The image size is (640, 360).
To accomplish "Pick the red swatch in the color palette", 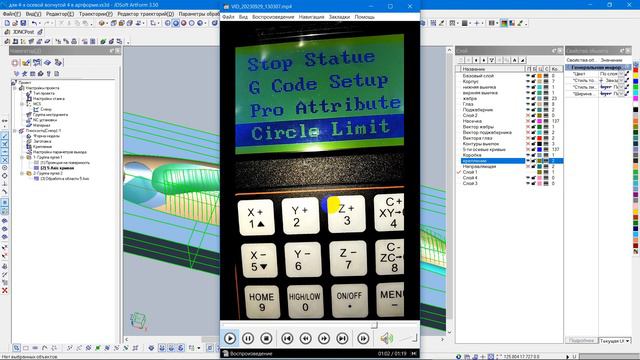I will pyautogui.click(x=636, y=71).
